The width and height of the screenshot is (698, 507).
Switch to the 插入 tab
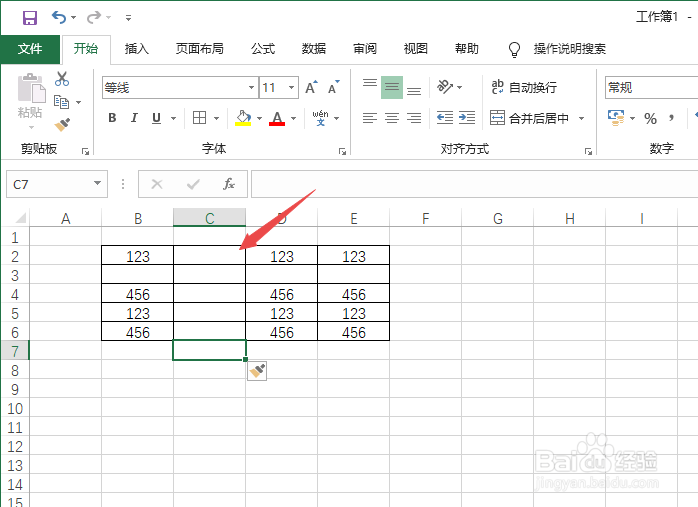click(x=136, y=49)
